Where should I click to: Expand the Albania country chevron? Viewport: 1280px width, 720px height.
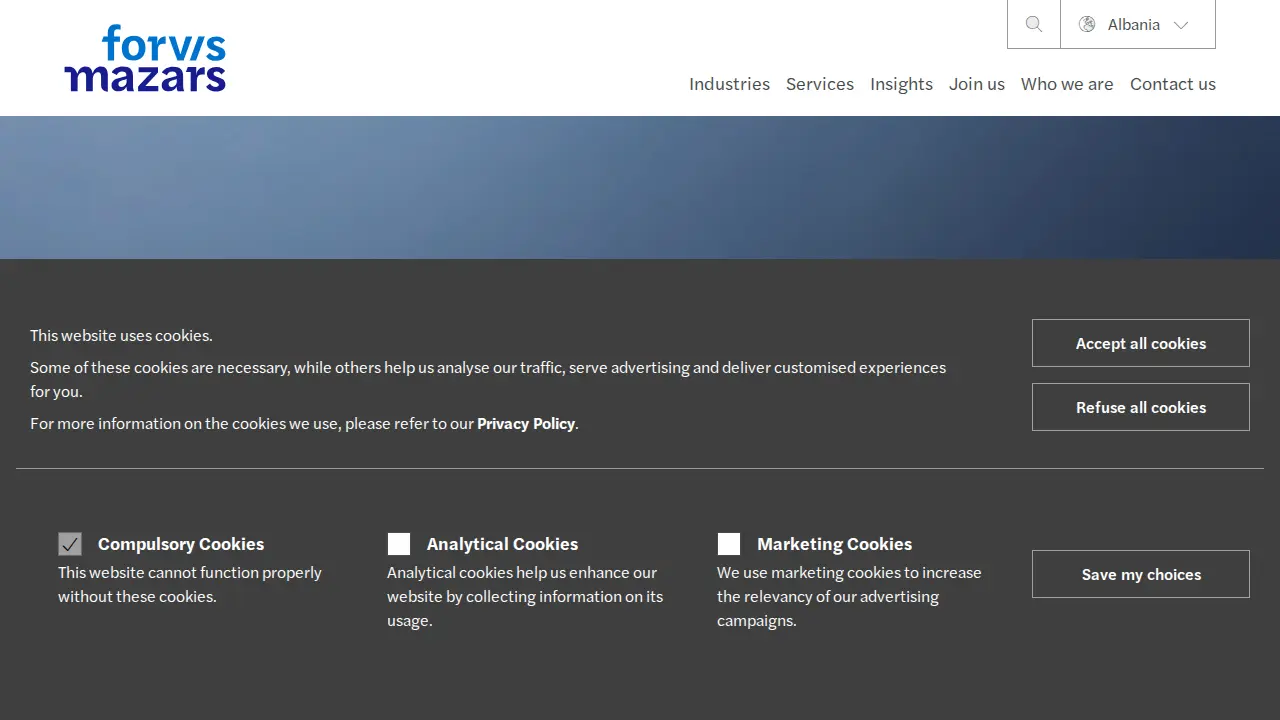pyautogui.click(x=1181, y=25)
